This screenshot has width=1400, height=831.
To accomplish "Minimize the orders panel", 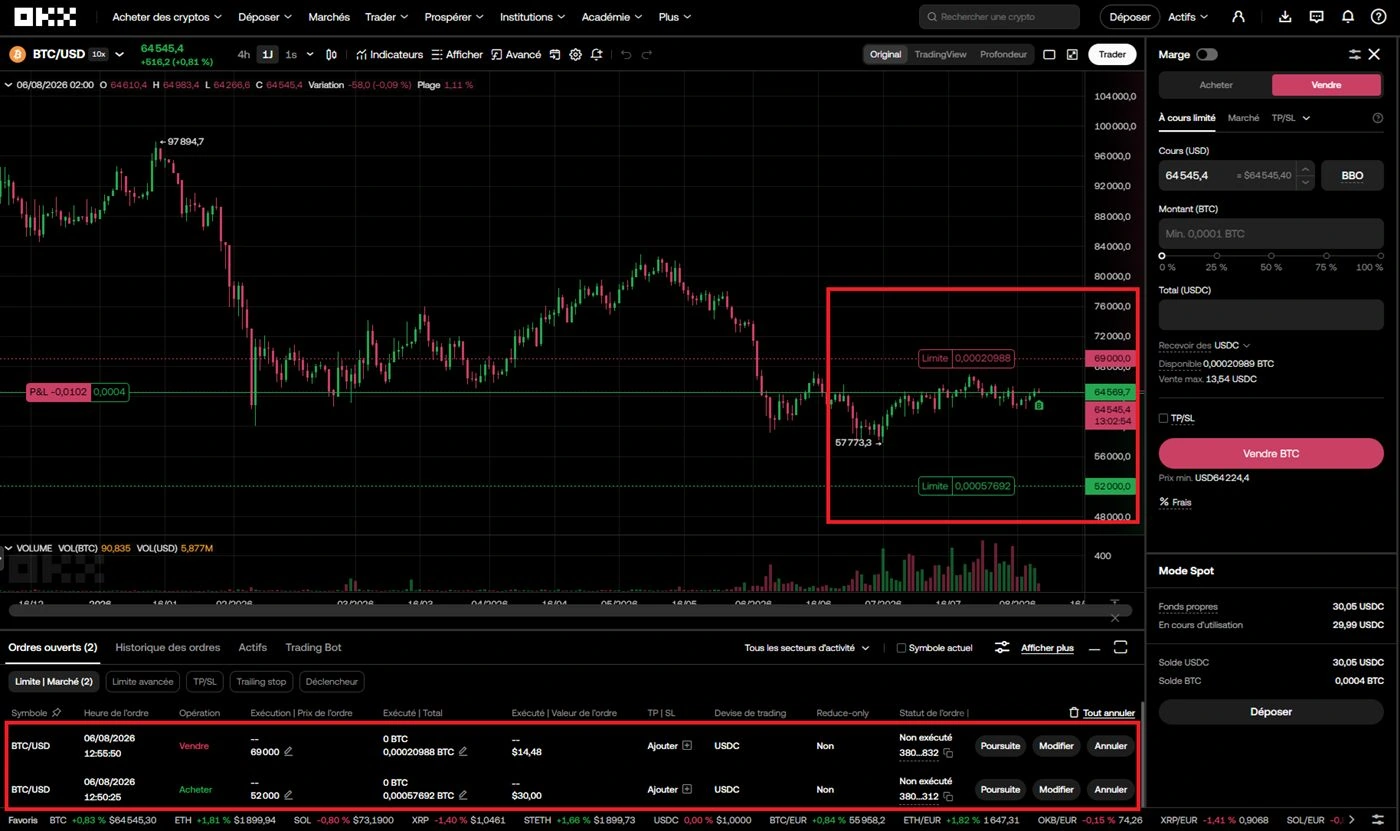I will tap(1095, 648).
